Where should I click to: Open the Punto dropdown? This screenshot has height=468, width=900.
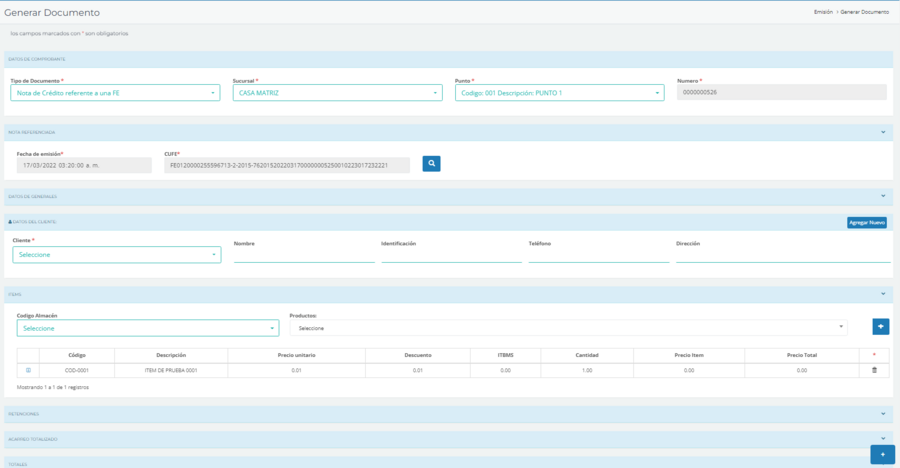point(560,93)
